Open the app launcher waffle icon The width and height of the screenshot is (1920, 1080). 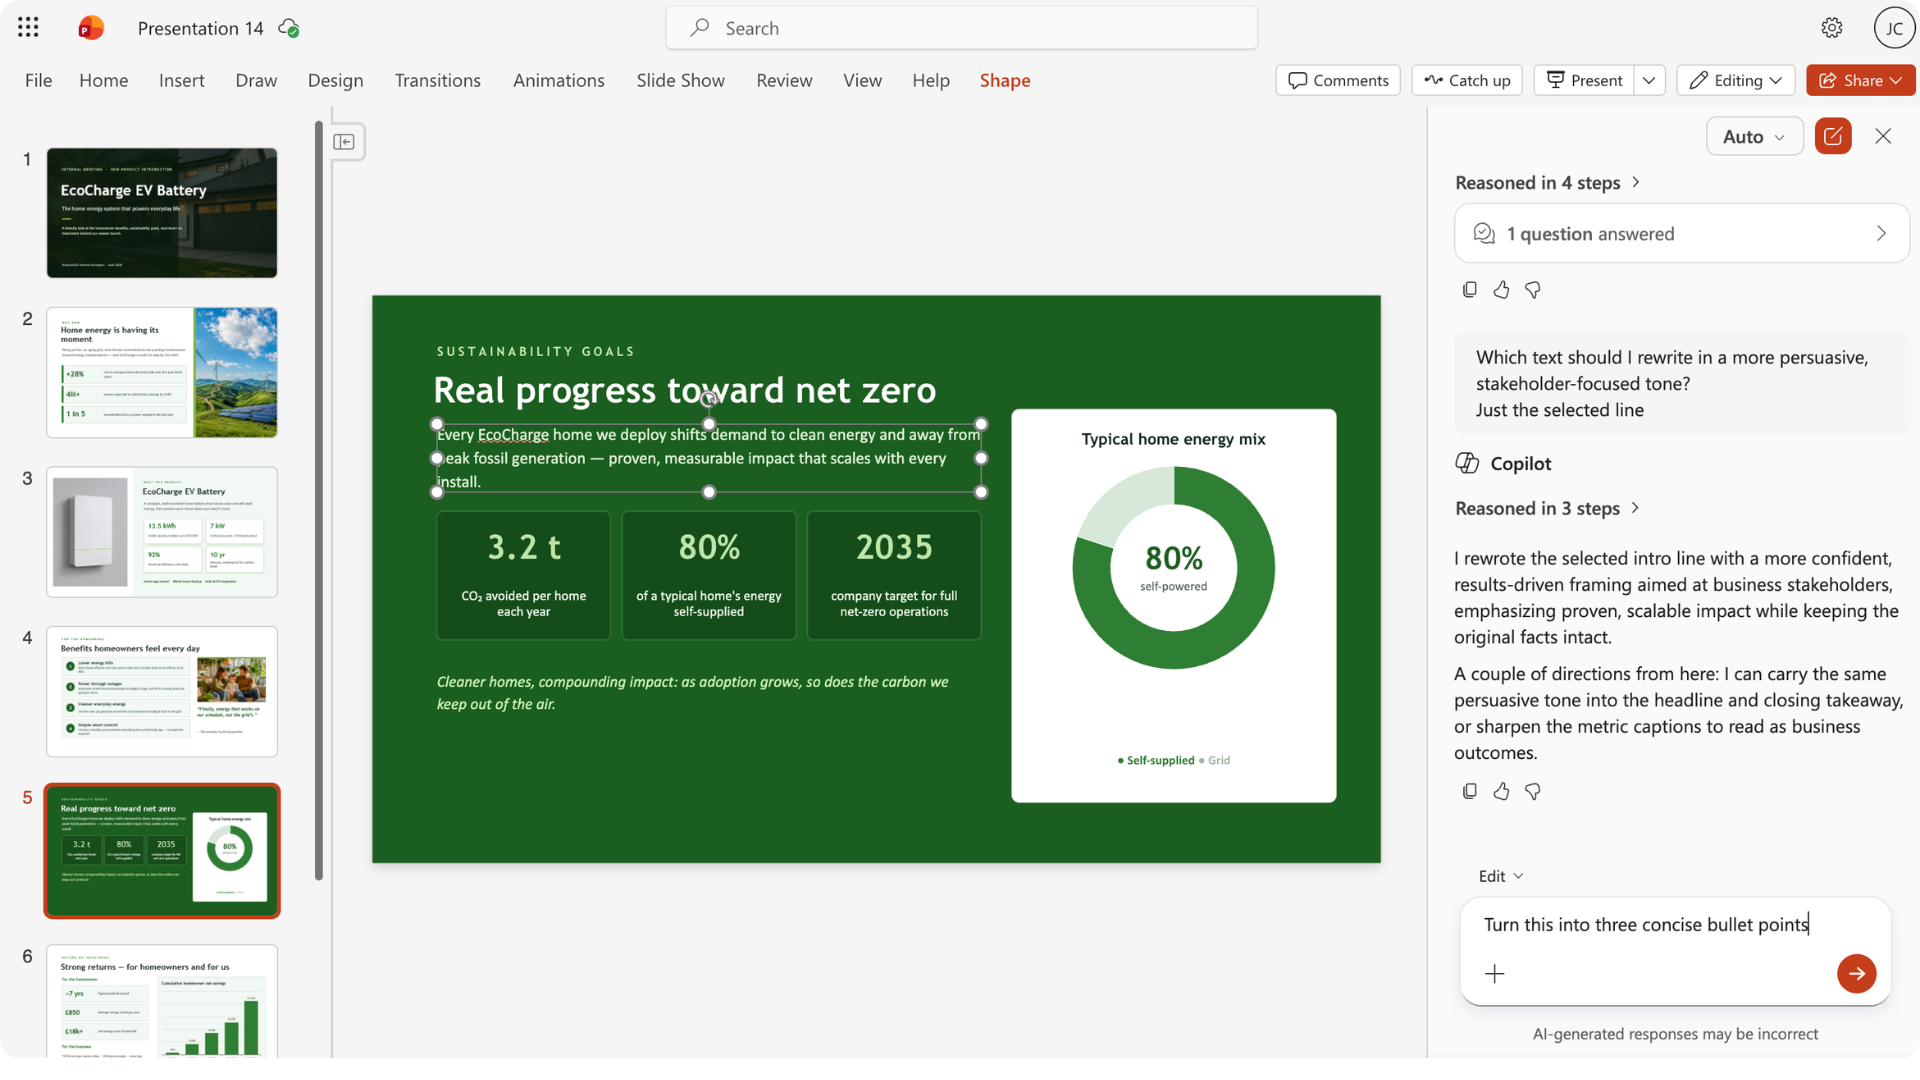point(28,28)
